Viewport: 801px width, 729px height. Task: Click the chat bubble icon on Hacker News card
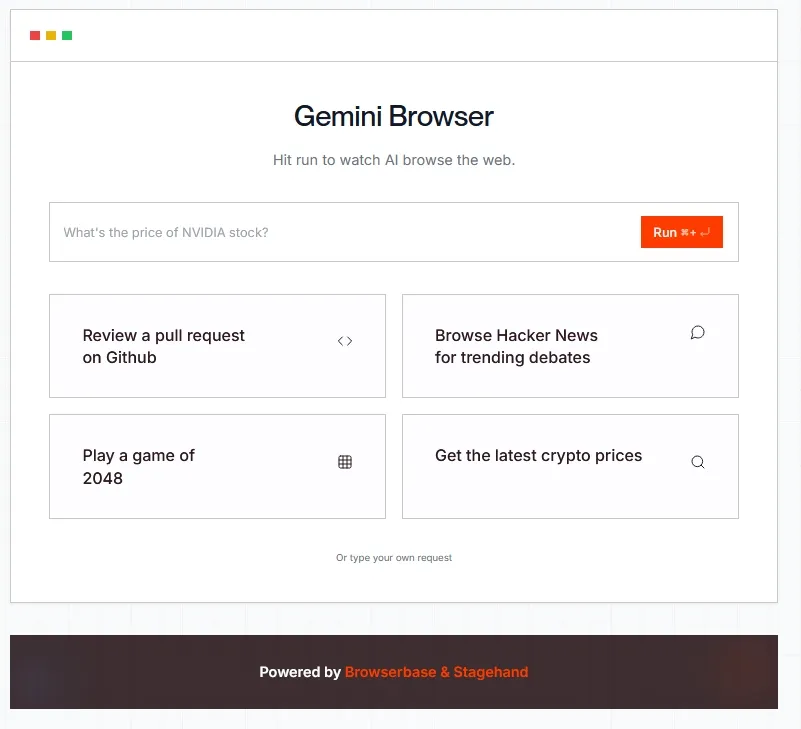pyautogui.click(x=698, y=333)
